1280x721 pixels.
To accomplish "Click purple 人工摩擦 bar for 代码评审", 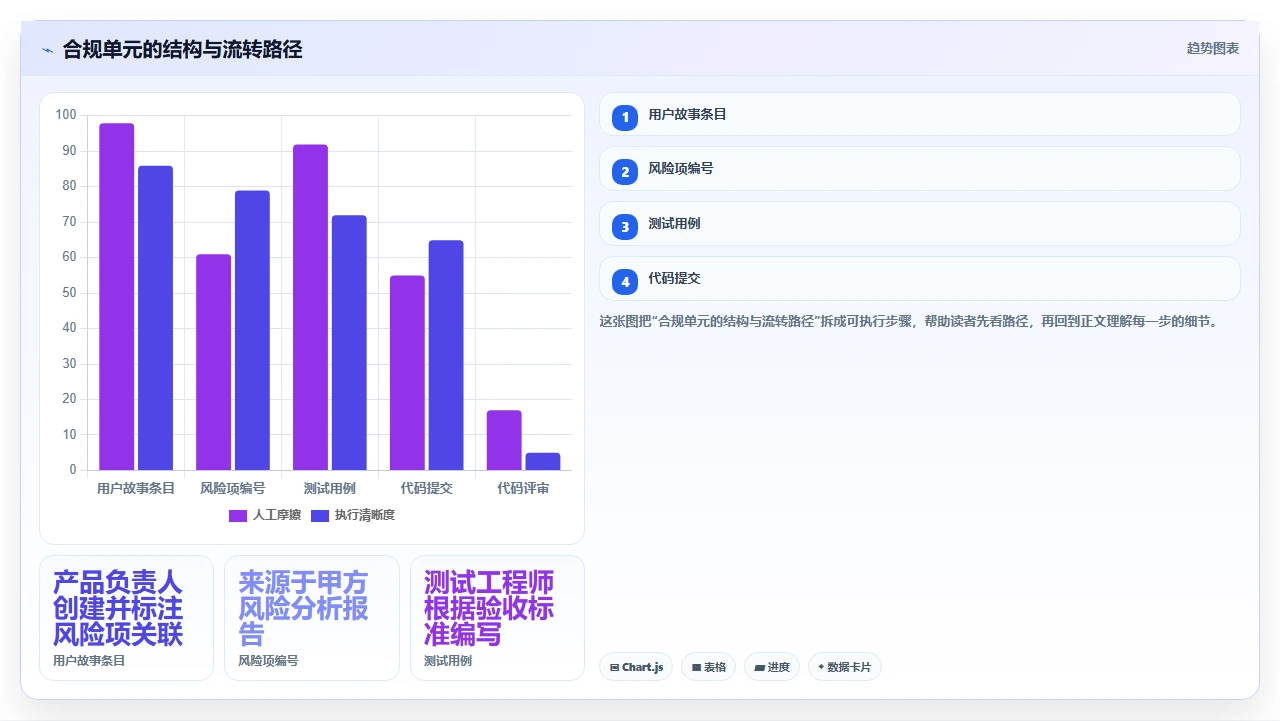I will [504, 440].
